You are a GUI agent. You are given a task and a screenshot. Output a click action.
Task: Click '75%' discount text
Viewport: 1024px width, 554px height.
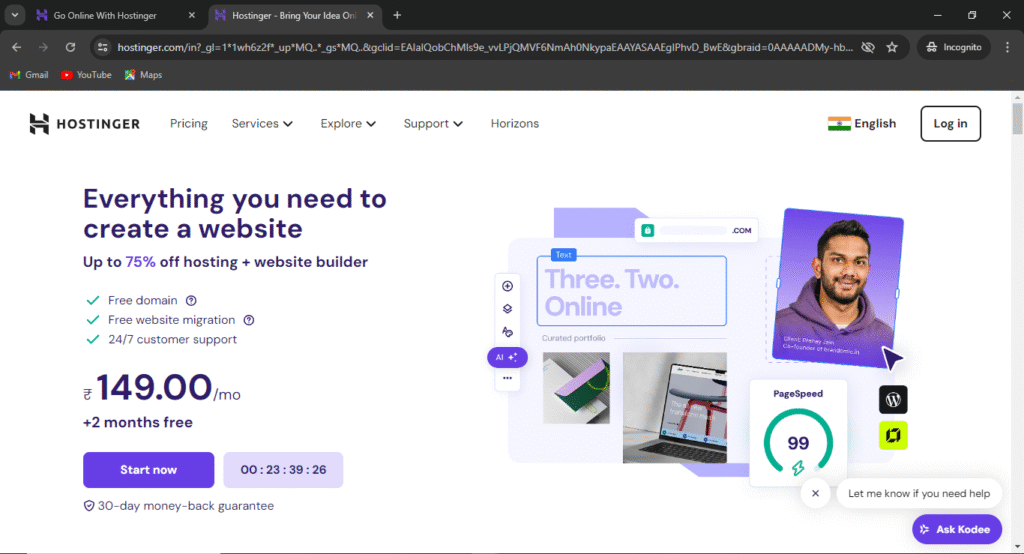pos(140,262)
